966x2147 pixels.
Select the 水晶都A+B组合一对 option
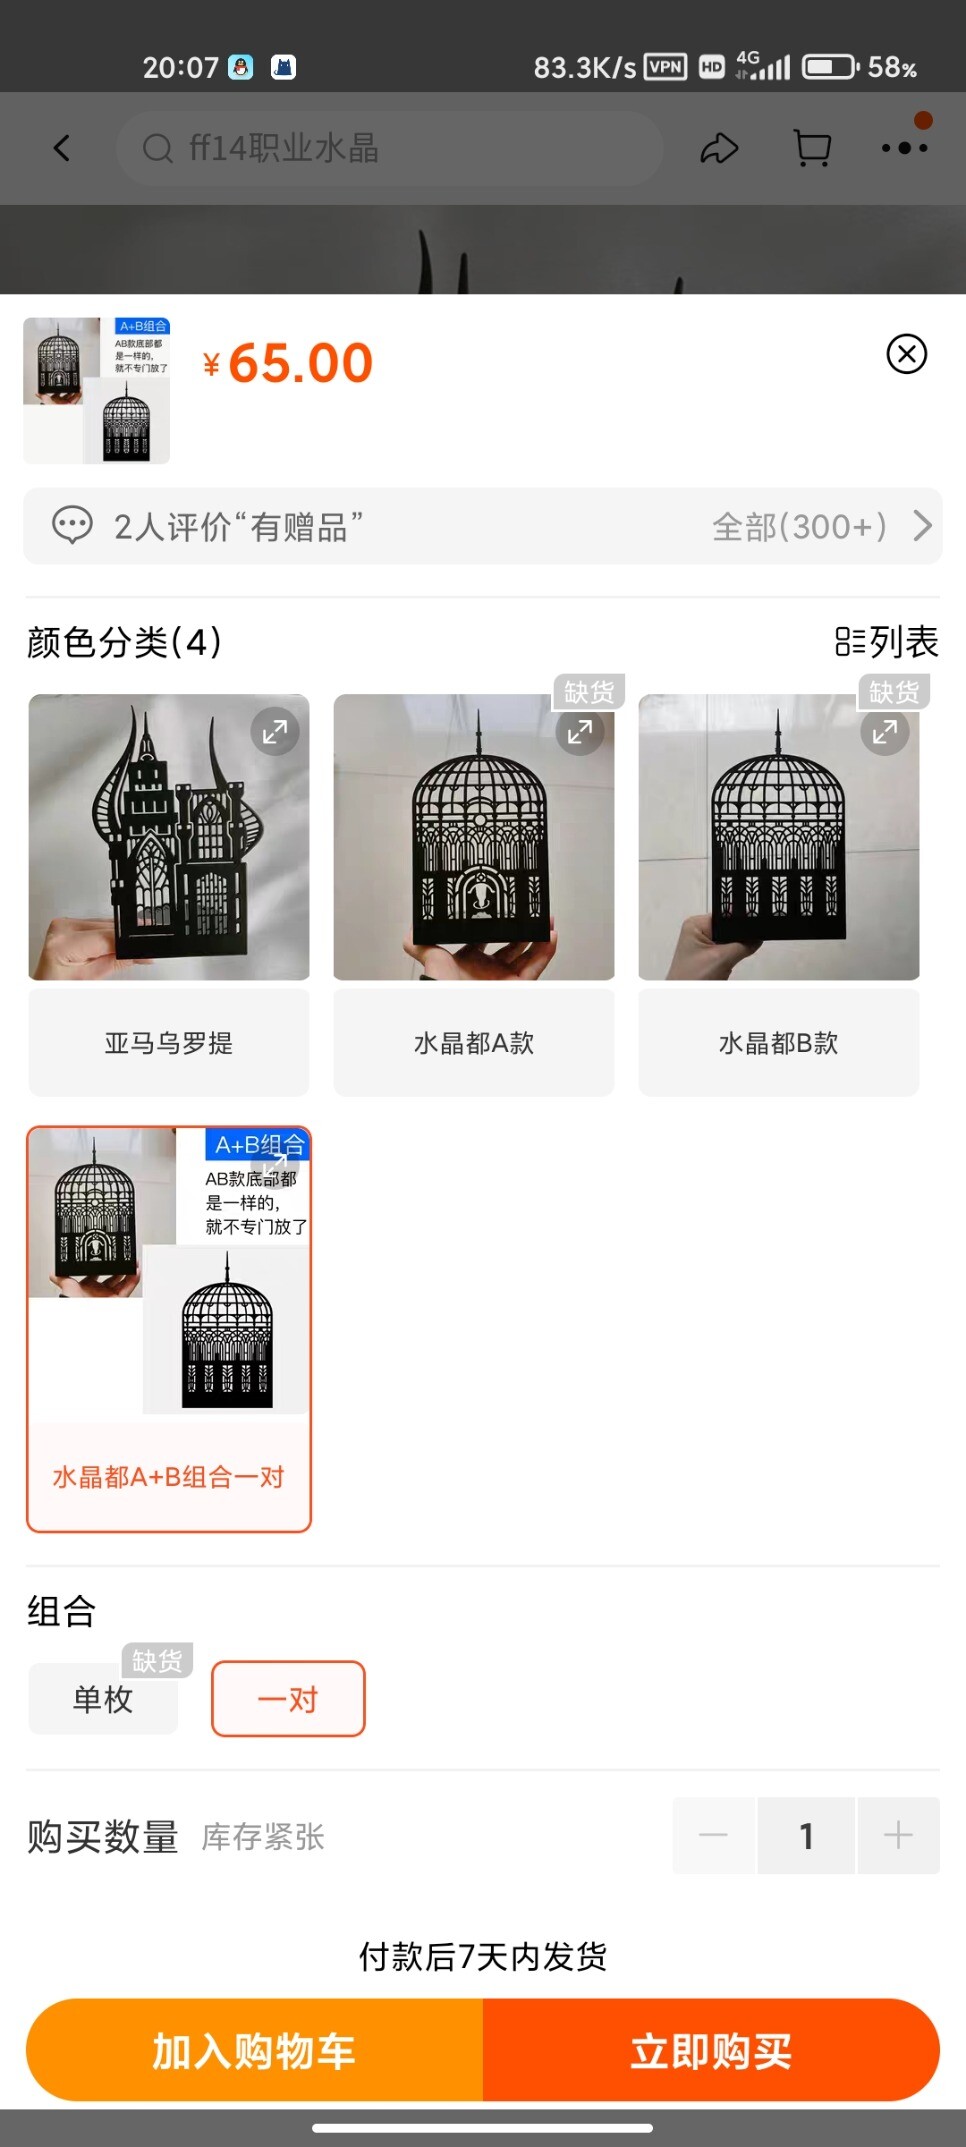[x=169, y=1477]
